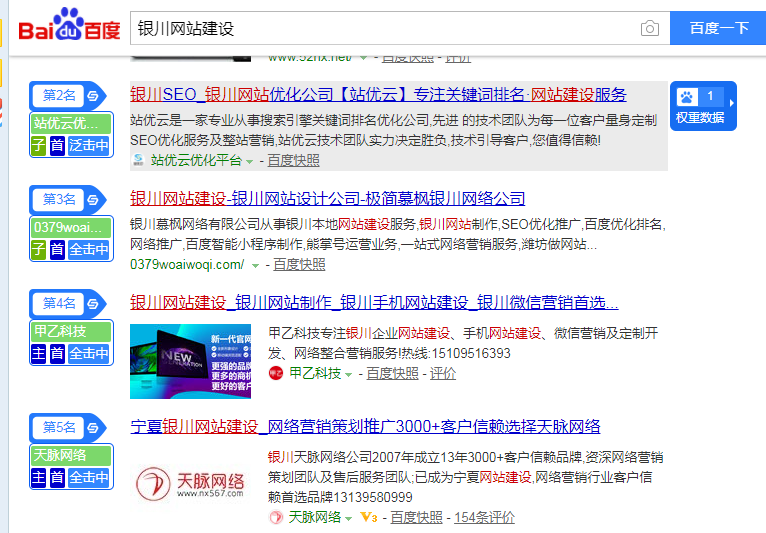Open 百度快照 for 站优云 result
This screenshot has height=533, width=766.
click(294, 160)
